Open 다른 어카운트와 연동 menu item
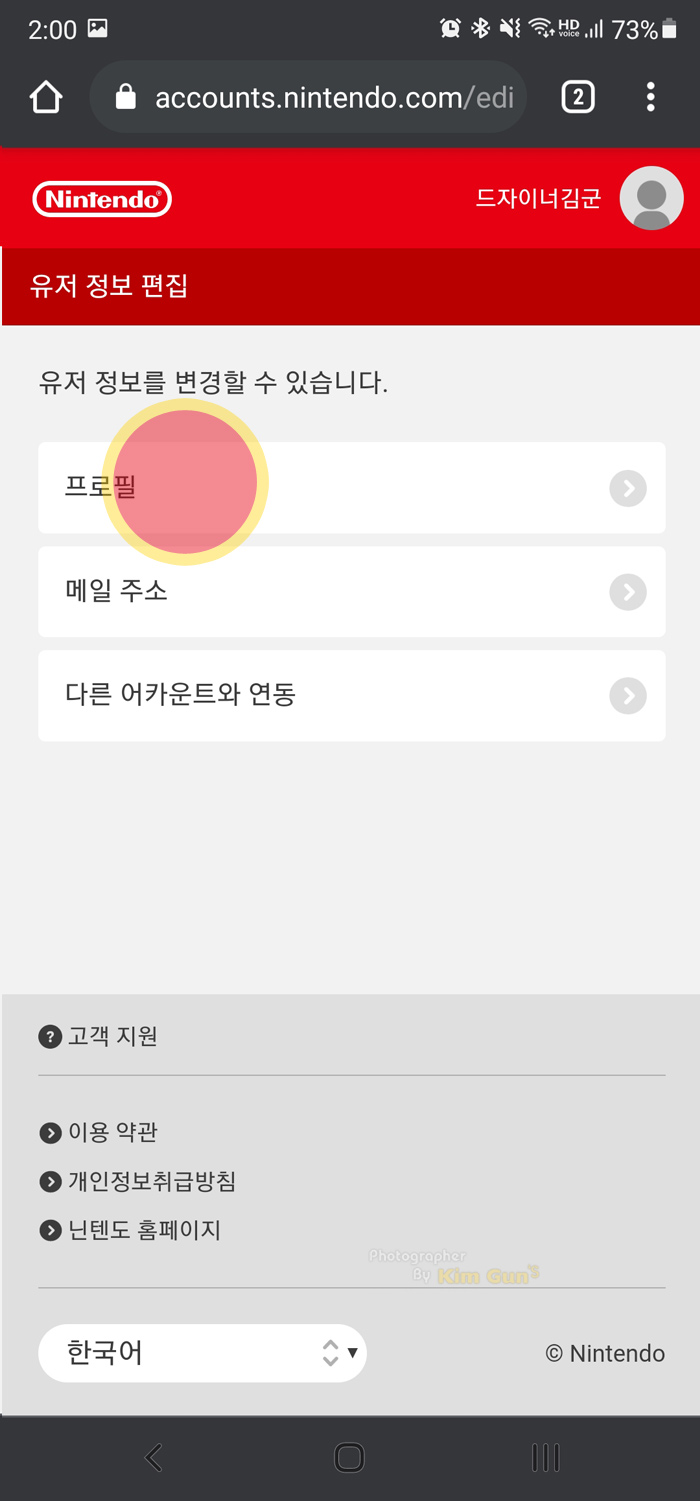 tap(352, 696)
